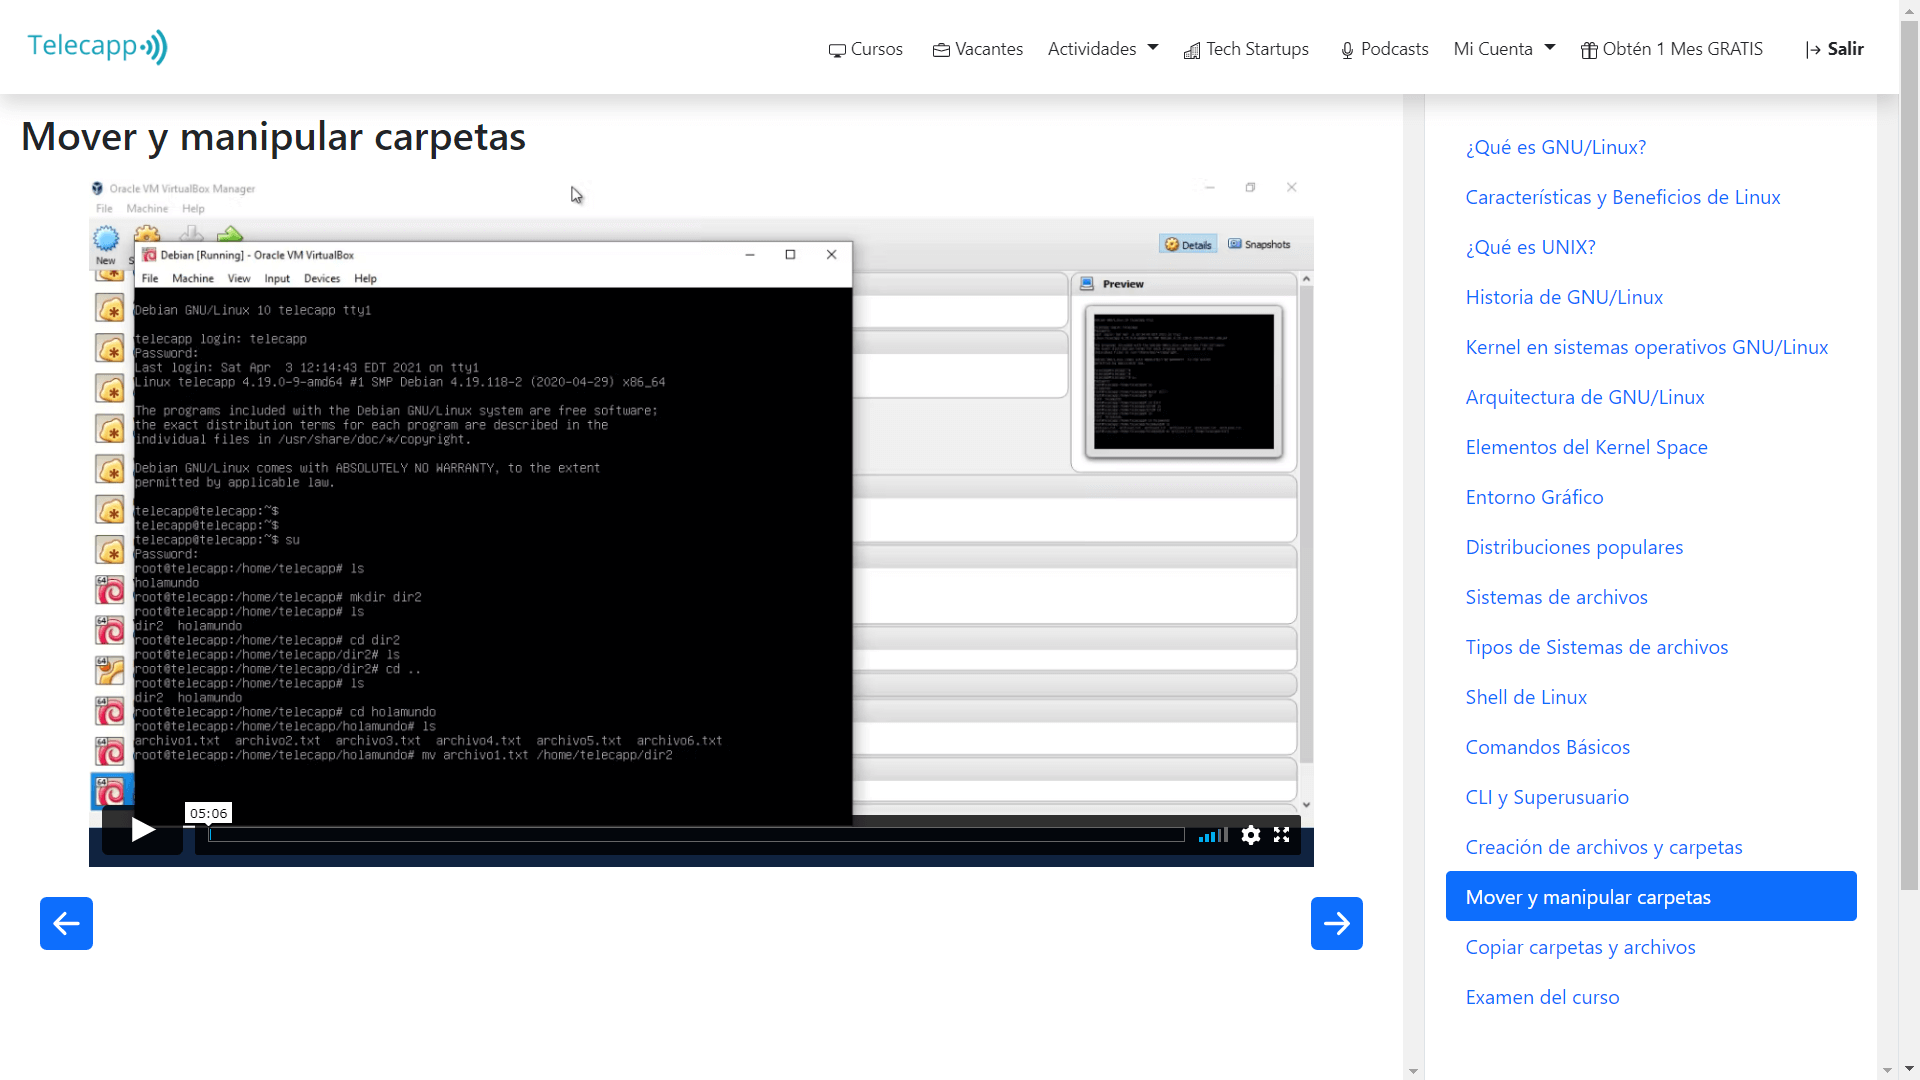Open Copiar carpetas y archivos lesson
The width and height of the screenshot is (1920, 1080).
coord(1581,947)
